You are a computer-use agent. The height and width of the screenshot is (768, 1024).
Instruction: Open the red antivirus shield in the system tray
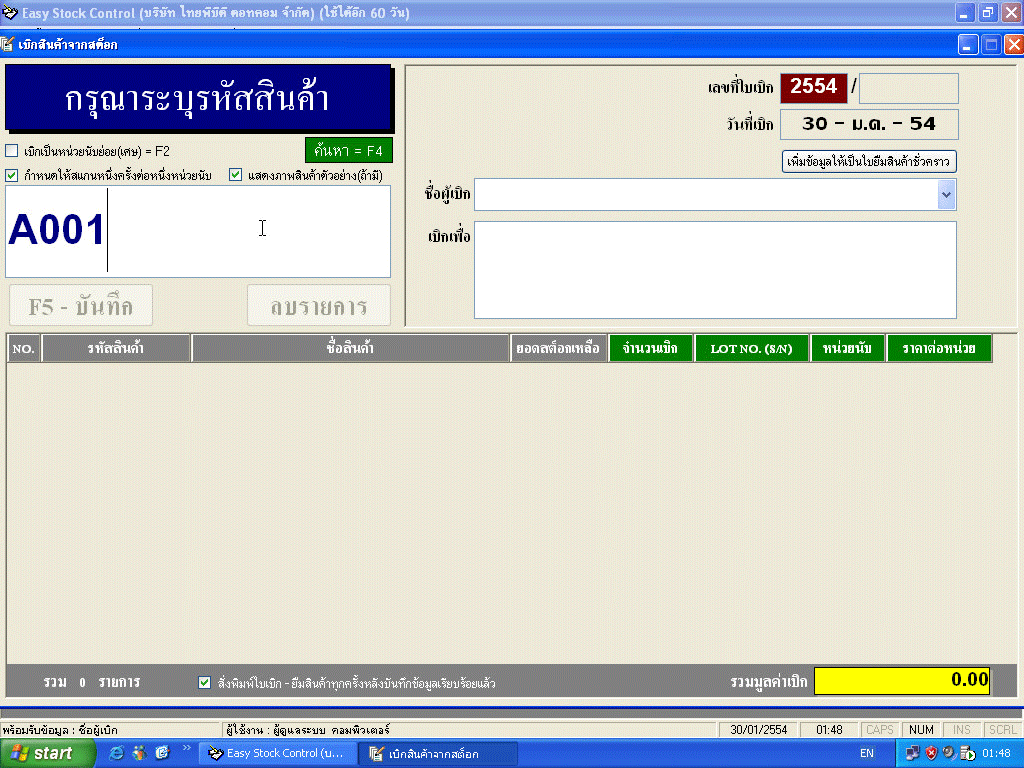931,753
